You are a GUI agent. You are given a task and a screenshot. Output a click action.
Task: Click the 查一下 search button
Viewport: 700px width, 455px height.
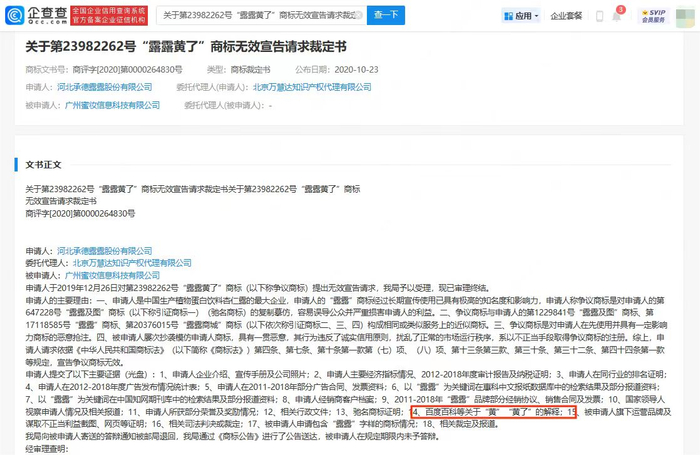[x=386, y=15]
